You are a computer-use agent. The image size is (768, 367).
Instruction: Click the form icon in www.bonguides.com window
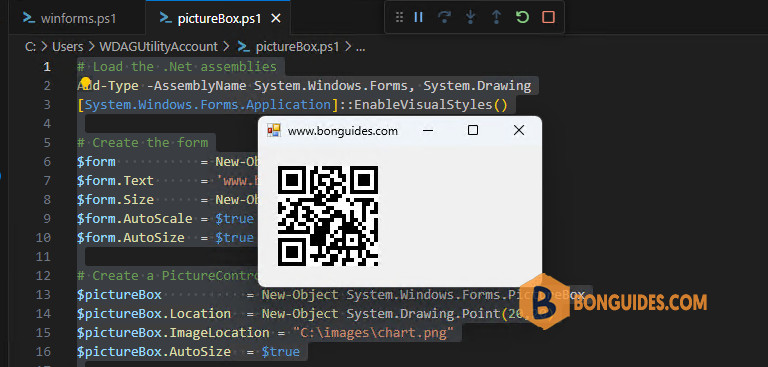274,130
